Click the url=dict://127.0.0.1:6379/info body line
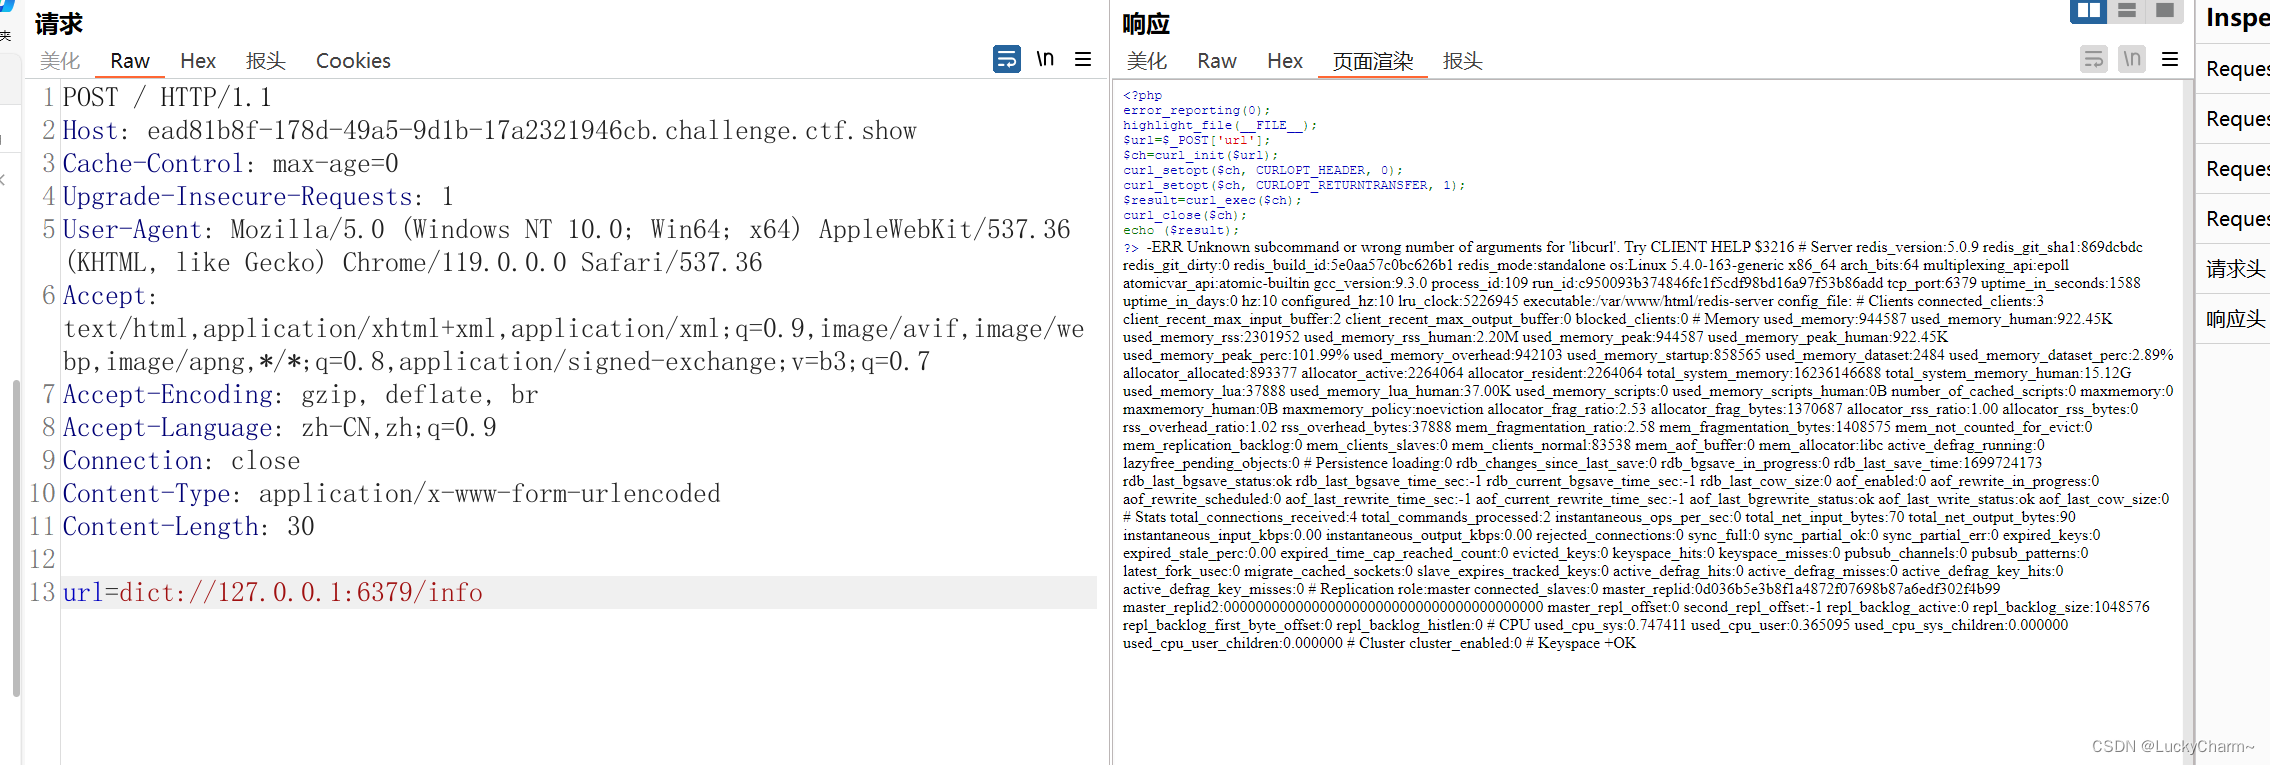The width and height of the screenshot is (2270, 765). point(579,593)
